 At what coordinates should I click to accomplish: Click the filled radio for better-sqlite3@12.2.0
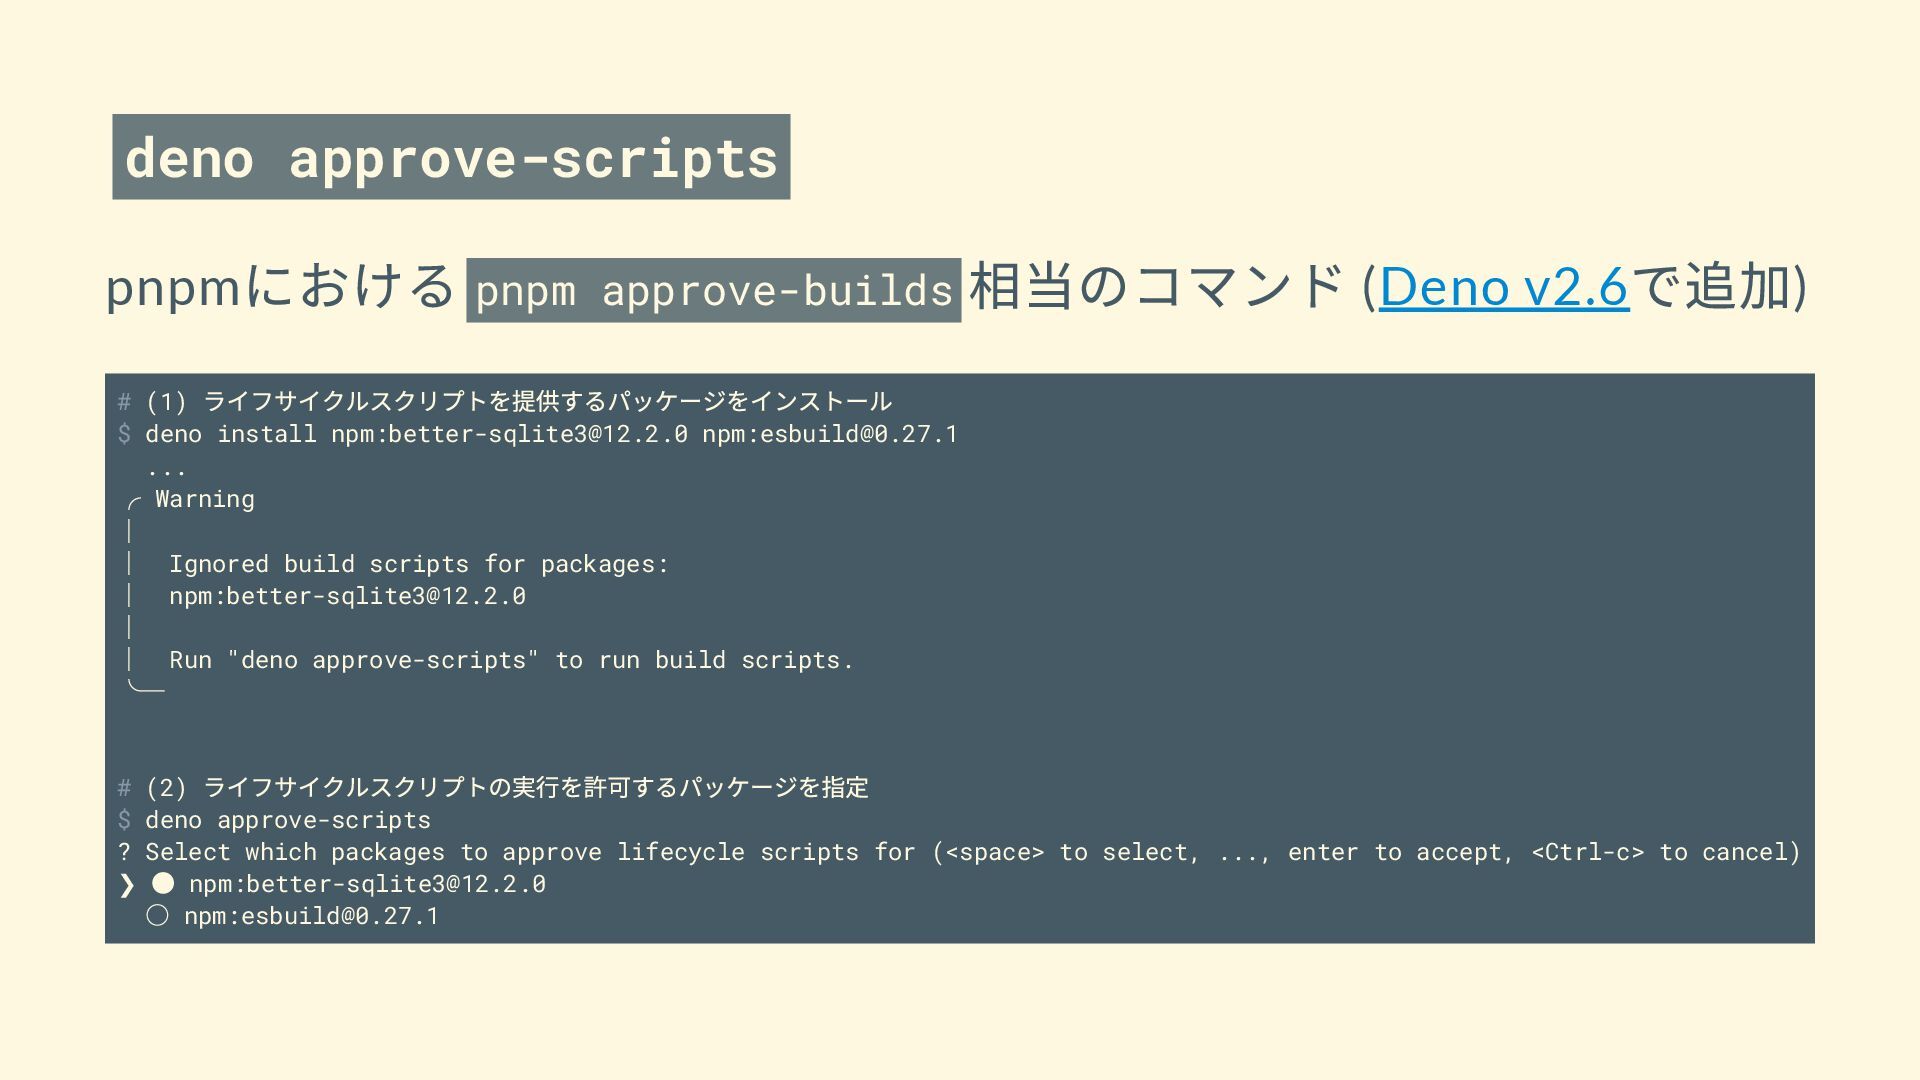tap(163, 883)
